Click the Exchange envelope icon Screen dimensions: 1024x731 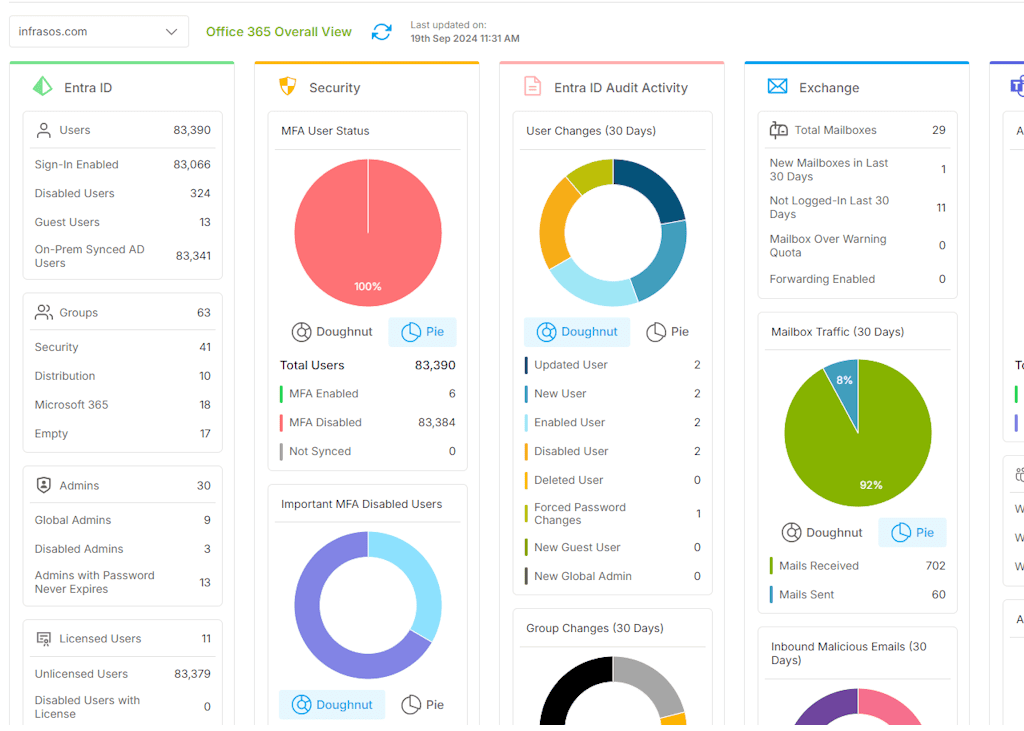point(777,87)
